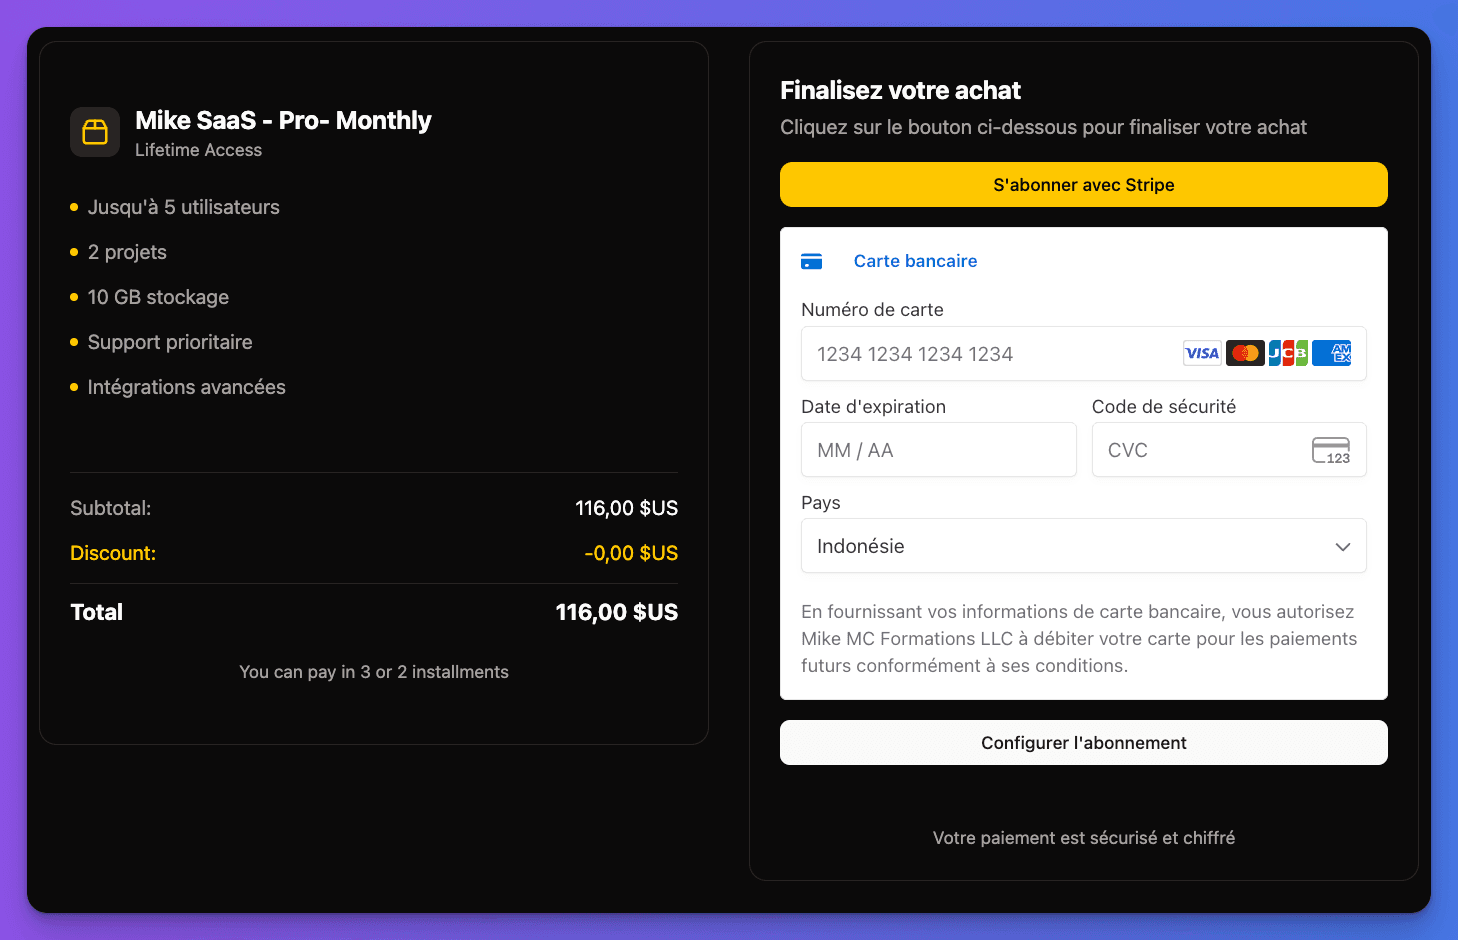
Task: Click the JCB card brand icon
Action: (1288, 353)
